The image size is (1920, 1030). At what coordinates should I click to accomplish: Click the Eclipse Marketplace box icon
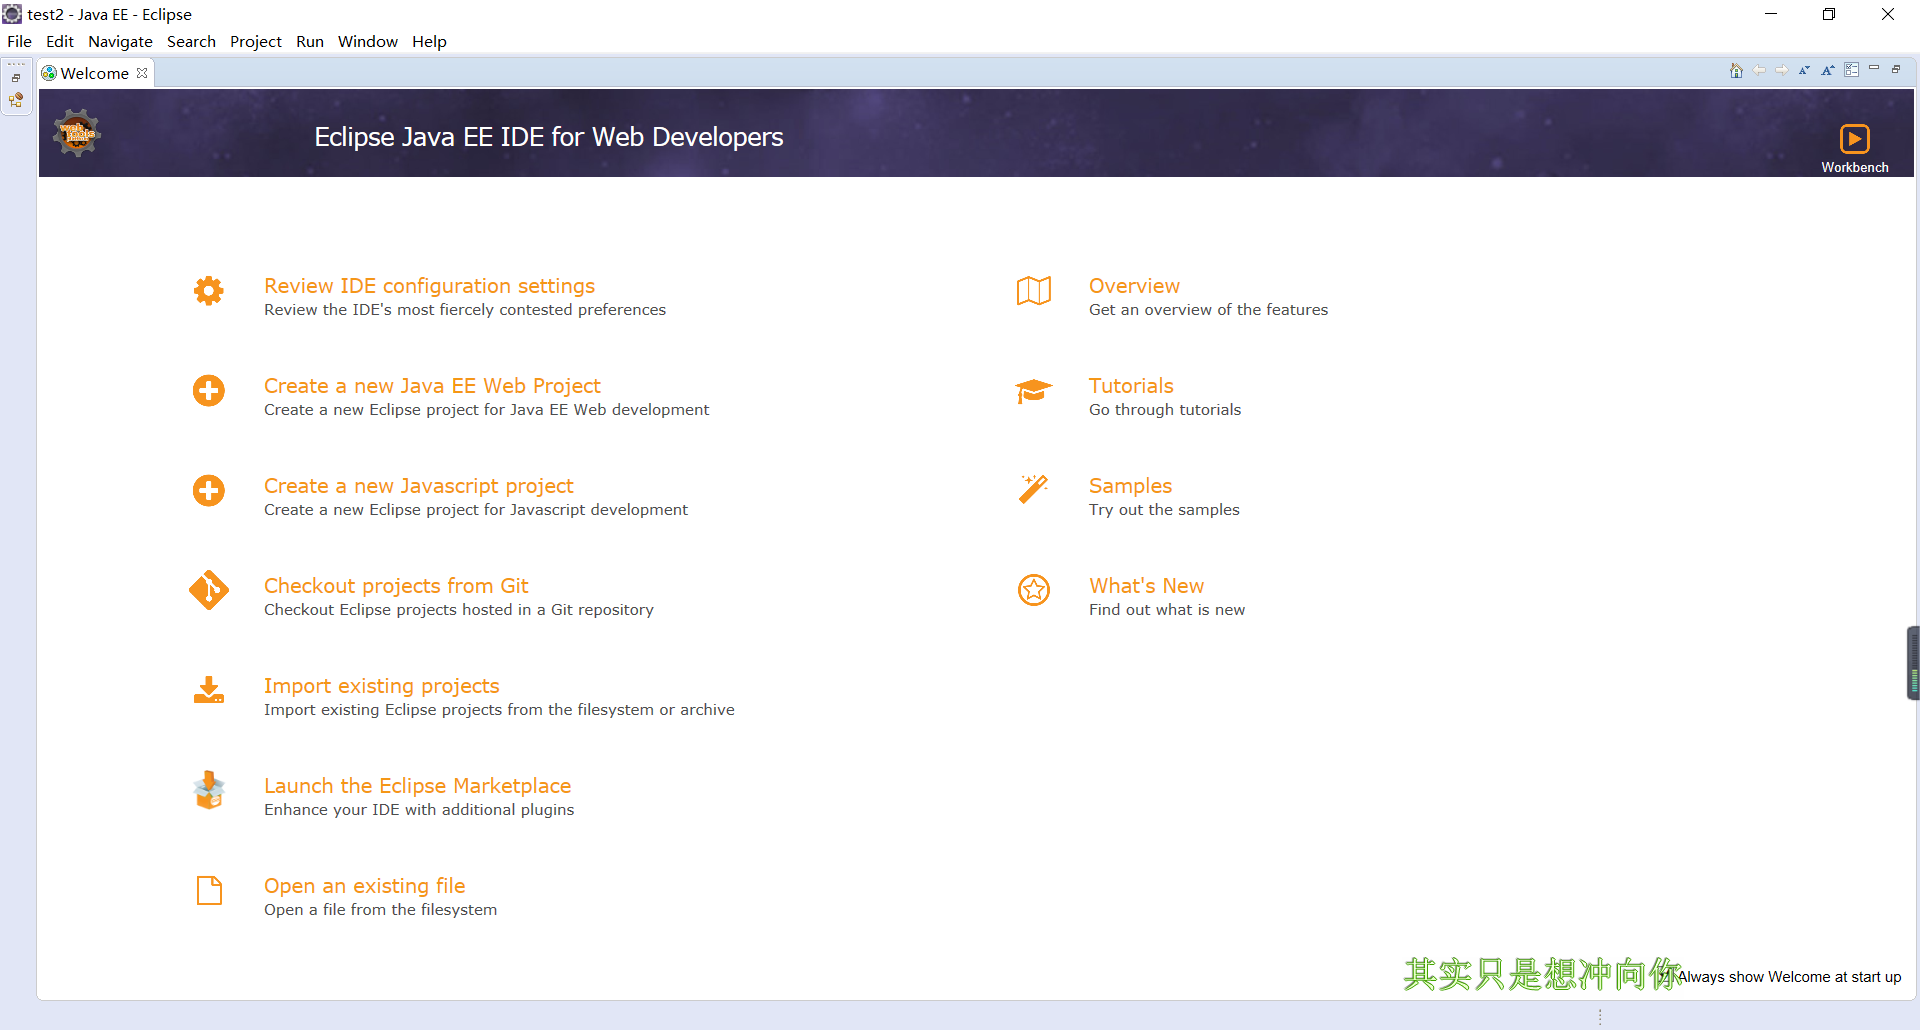209,790
